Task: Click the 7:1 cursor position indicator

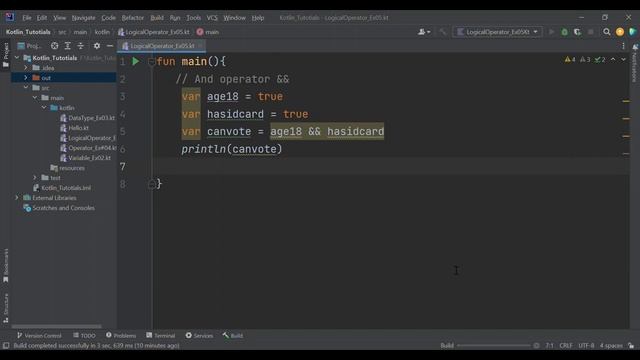Action: tap(549, 346)
